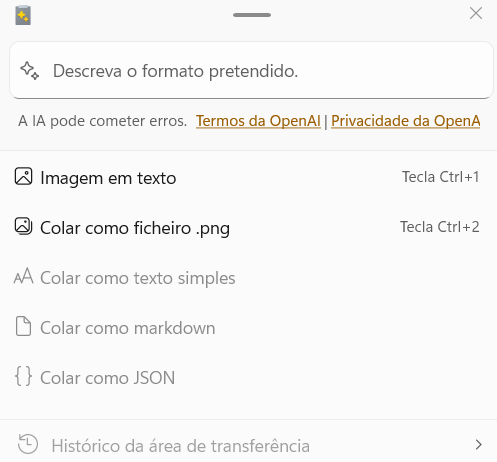497x462 pixels.
Task: Click the drag handle bar at top
Action: [252, 15]
